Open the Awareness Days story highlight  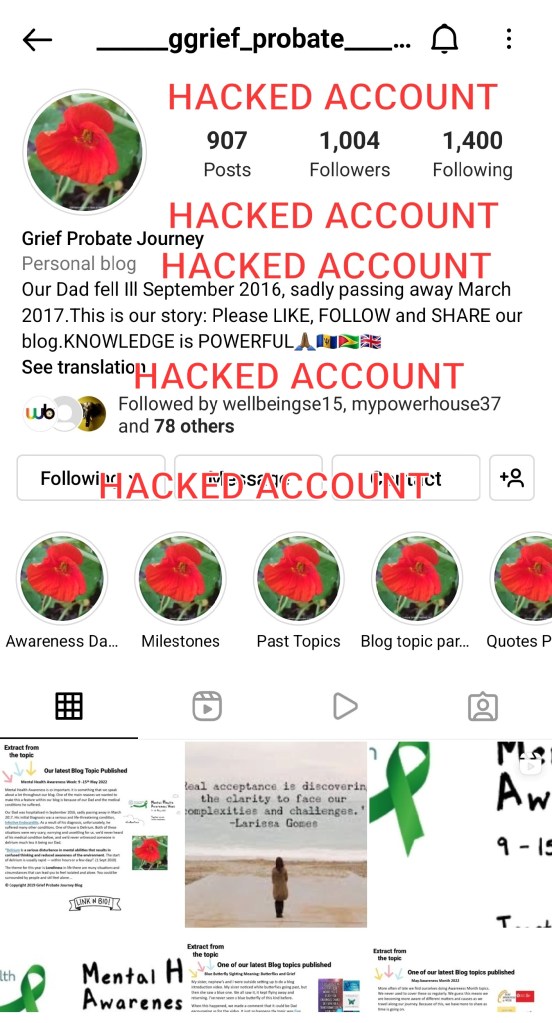pos(62,578)
